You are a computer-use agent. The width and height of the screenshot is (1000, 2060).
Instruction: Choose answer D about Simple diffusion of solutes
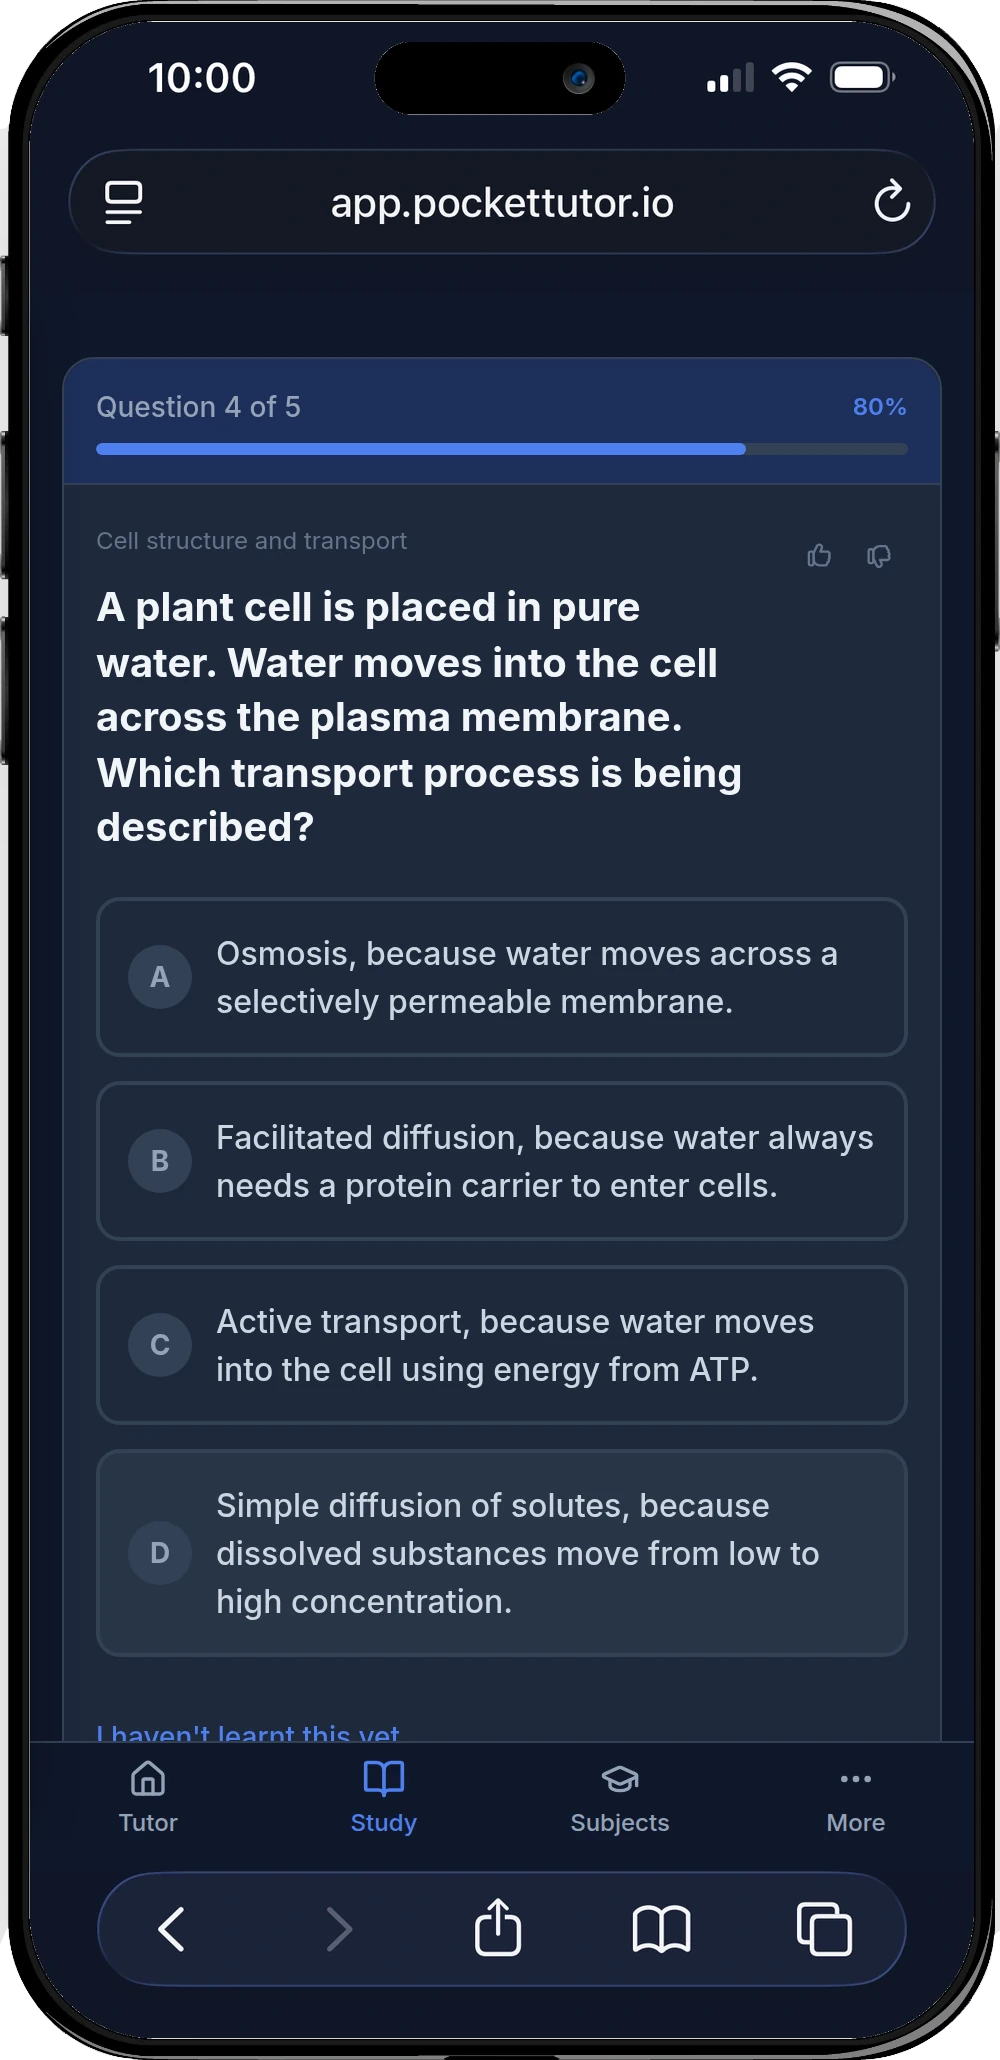[502, 1553]
